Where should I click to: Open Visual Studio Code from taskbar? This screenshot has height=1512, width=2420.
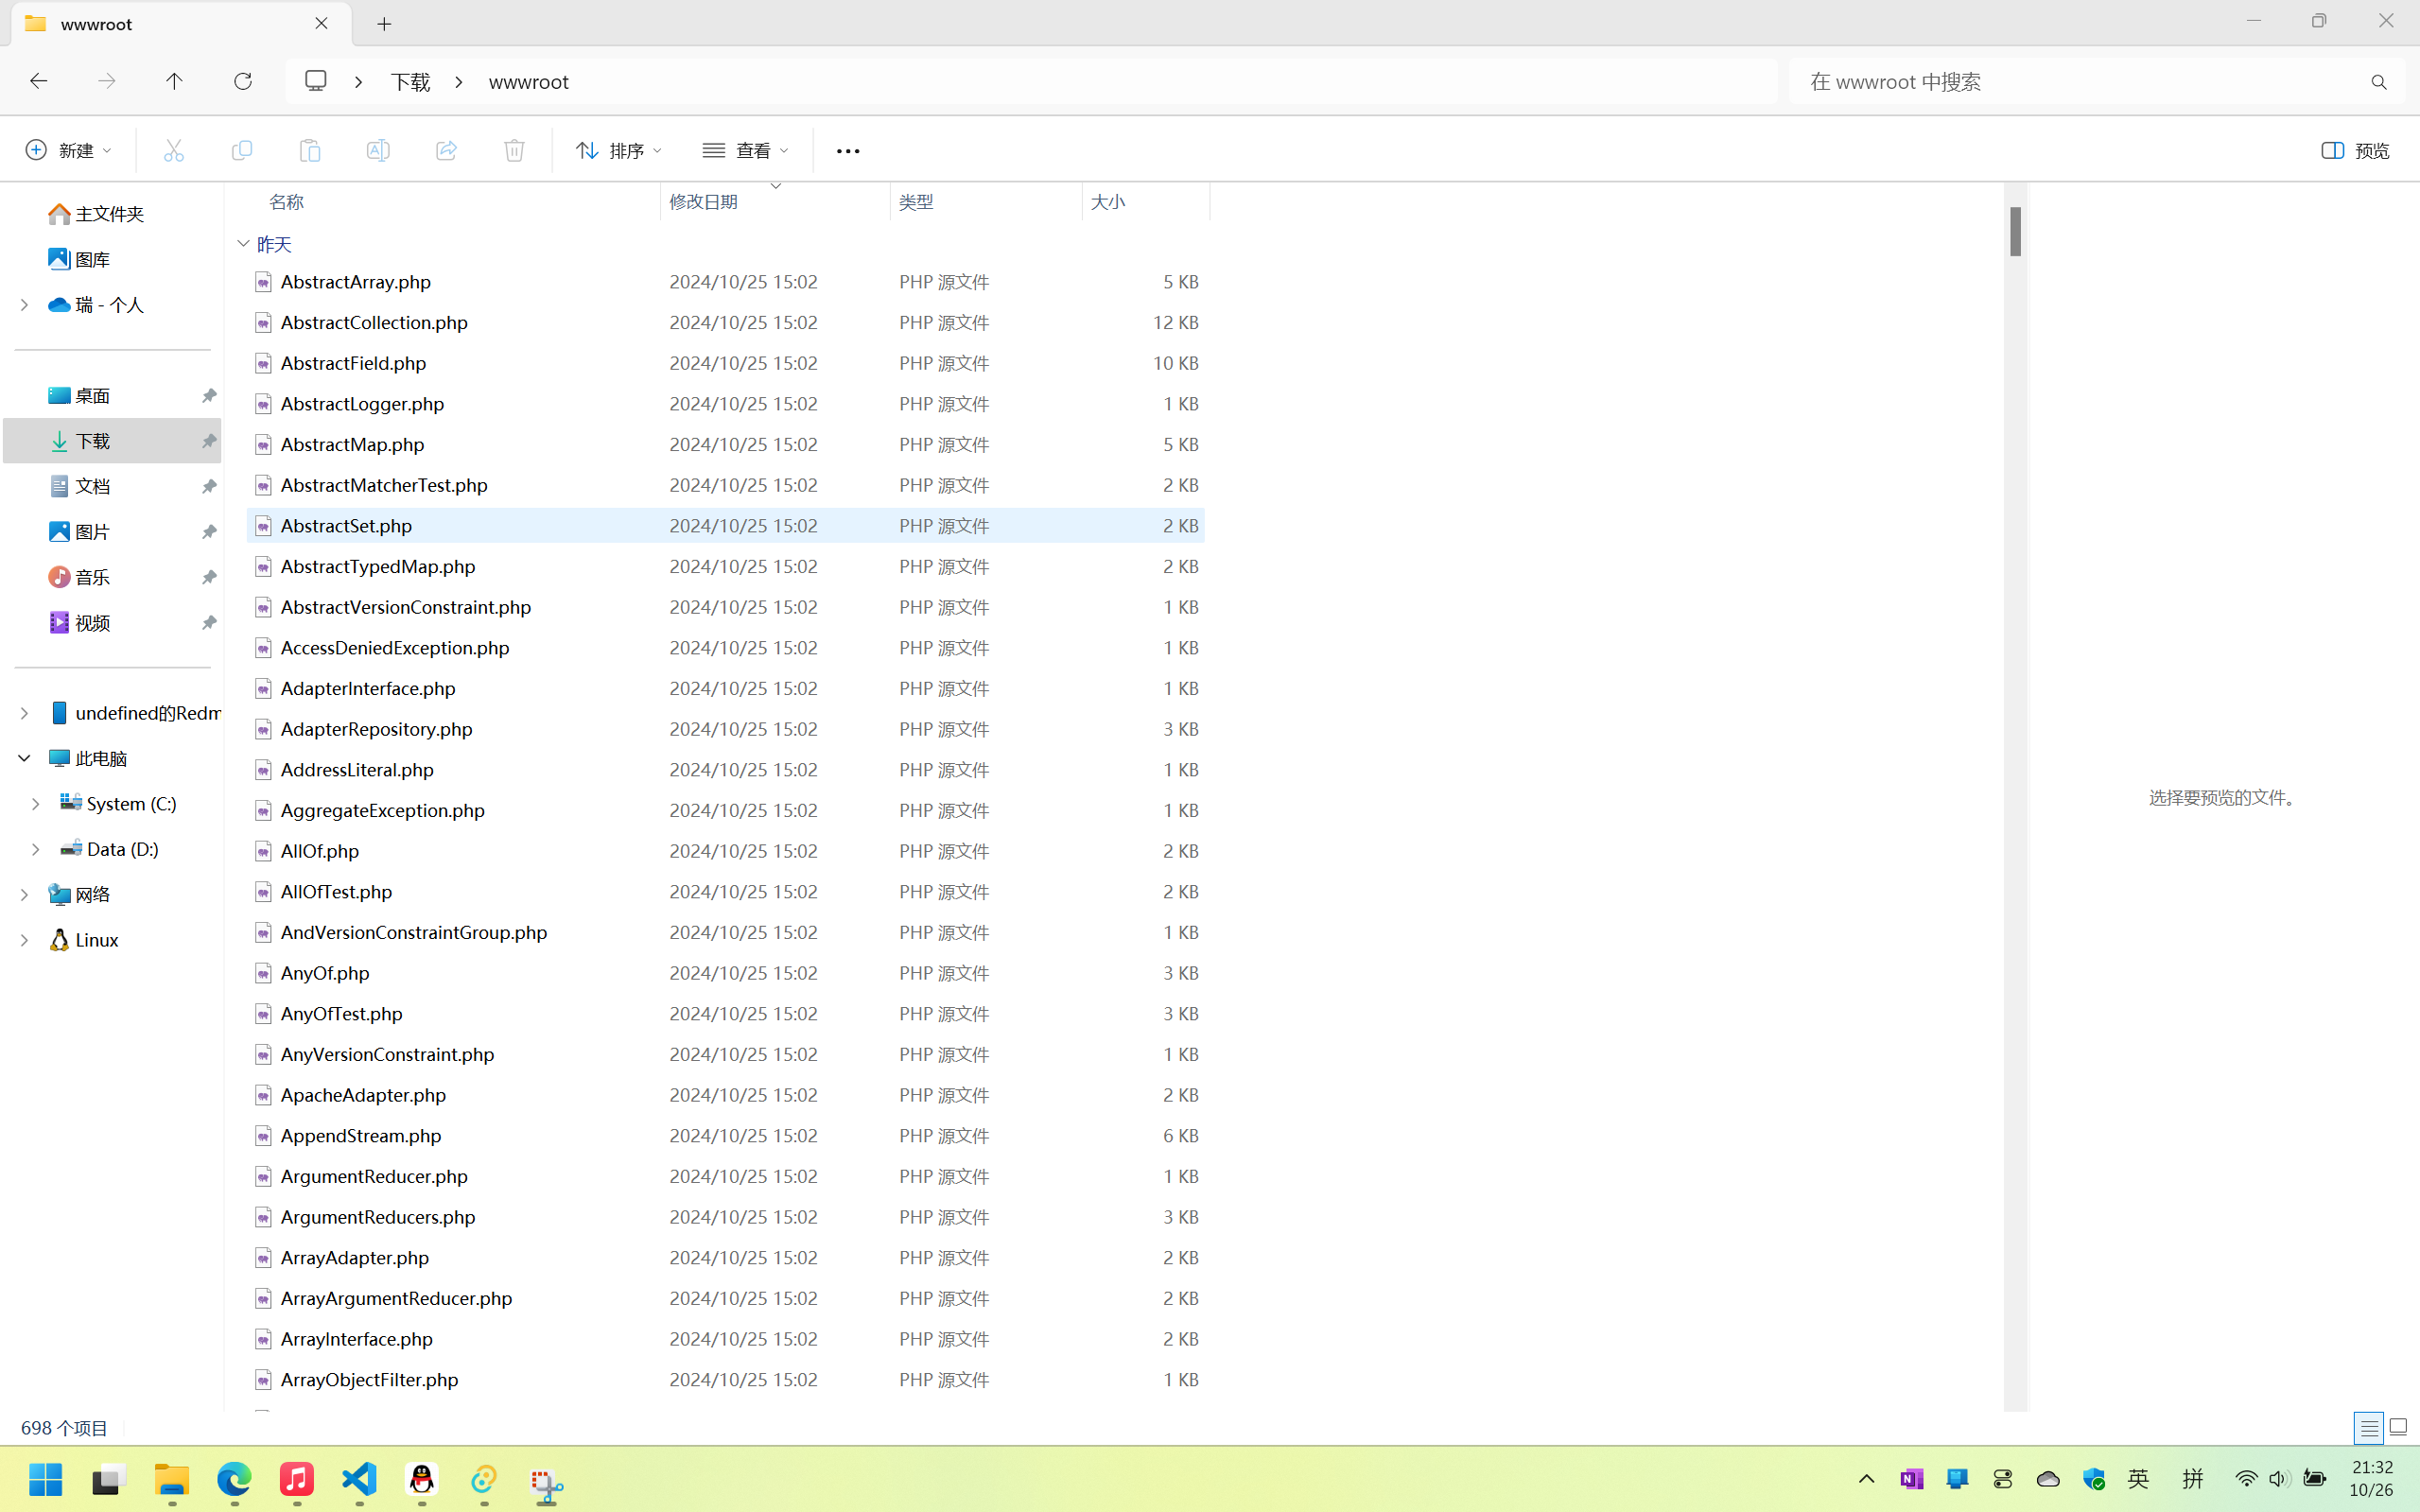[x=359, y=1479]
